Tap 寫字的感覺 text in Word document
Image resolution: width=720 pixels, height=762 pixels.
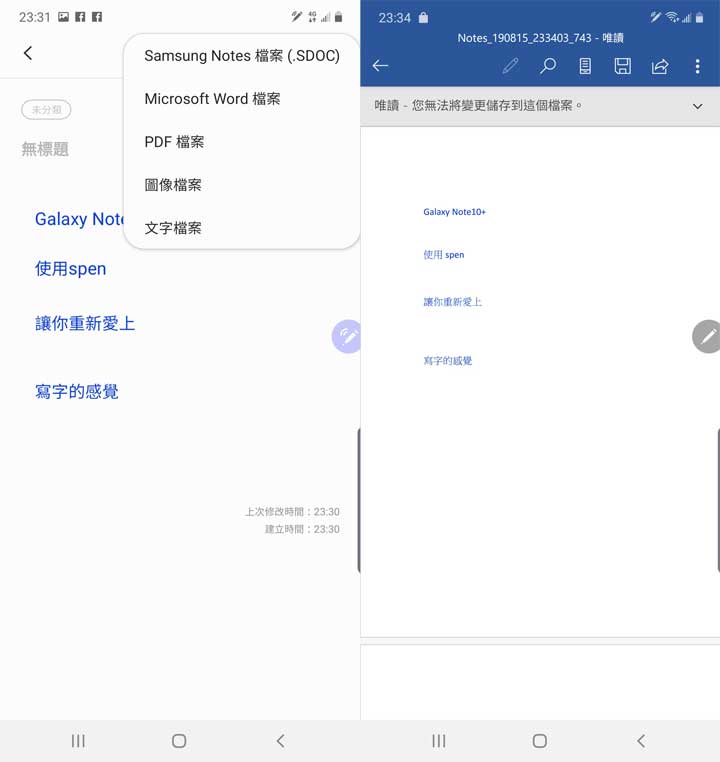(447, 361)
